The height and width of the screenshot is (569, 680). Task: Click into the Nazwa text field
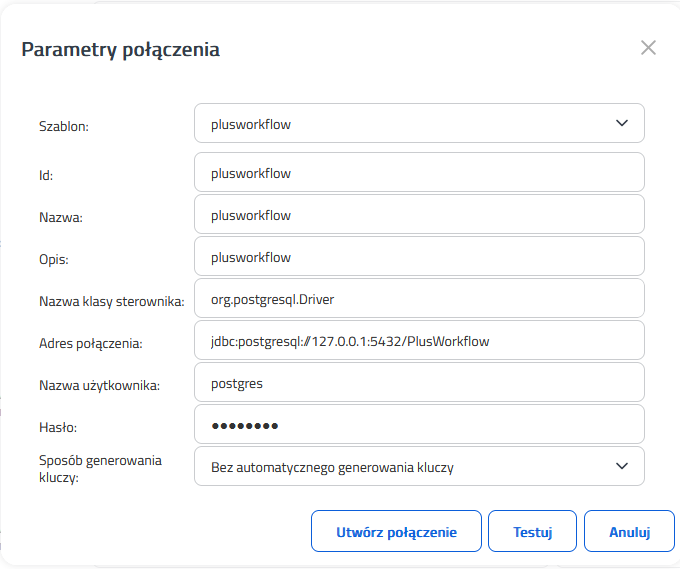pos(419,214)
